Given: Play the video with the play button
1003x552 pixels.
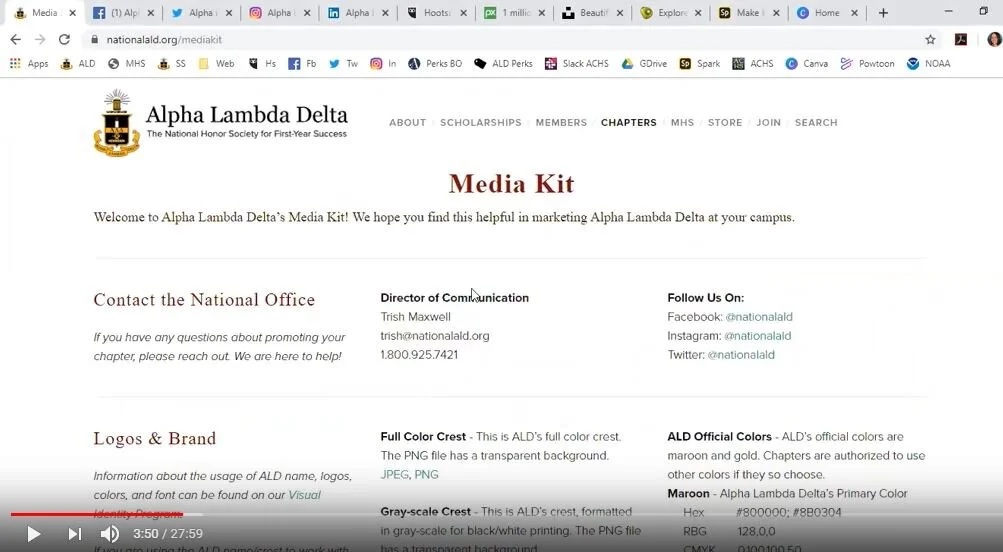Looking at the screenshot, I should point(33,533).
